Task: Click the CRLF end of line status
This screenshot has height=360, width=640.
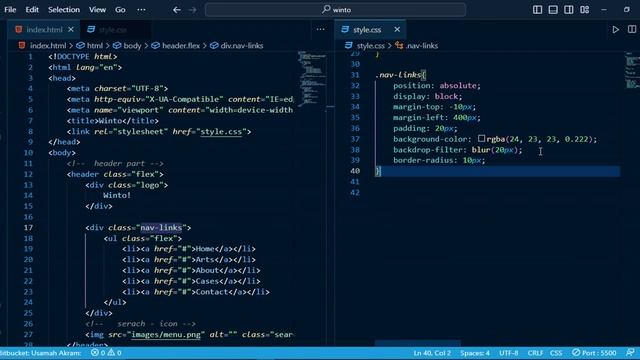Action: (x=535, y=353)
